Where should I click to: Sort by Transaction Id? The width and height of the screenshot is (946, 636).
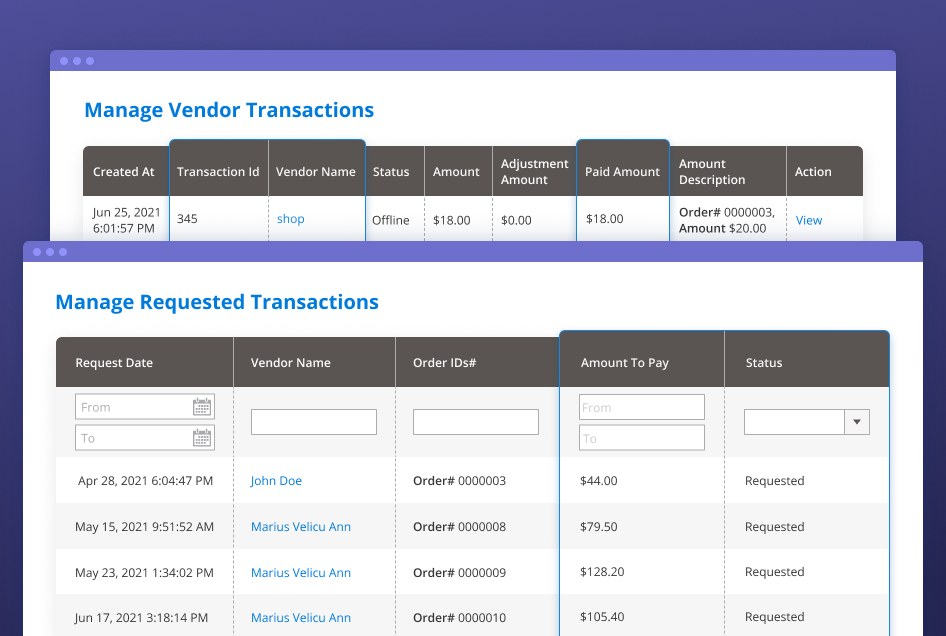pyautogui.click(x=218, y=171)
